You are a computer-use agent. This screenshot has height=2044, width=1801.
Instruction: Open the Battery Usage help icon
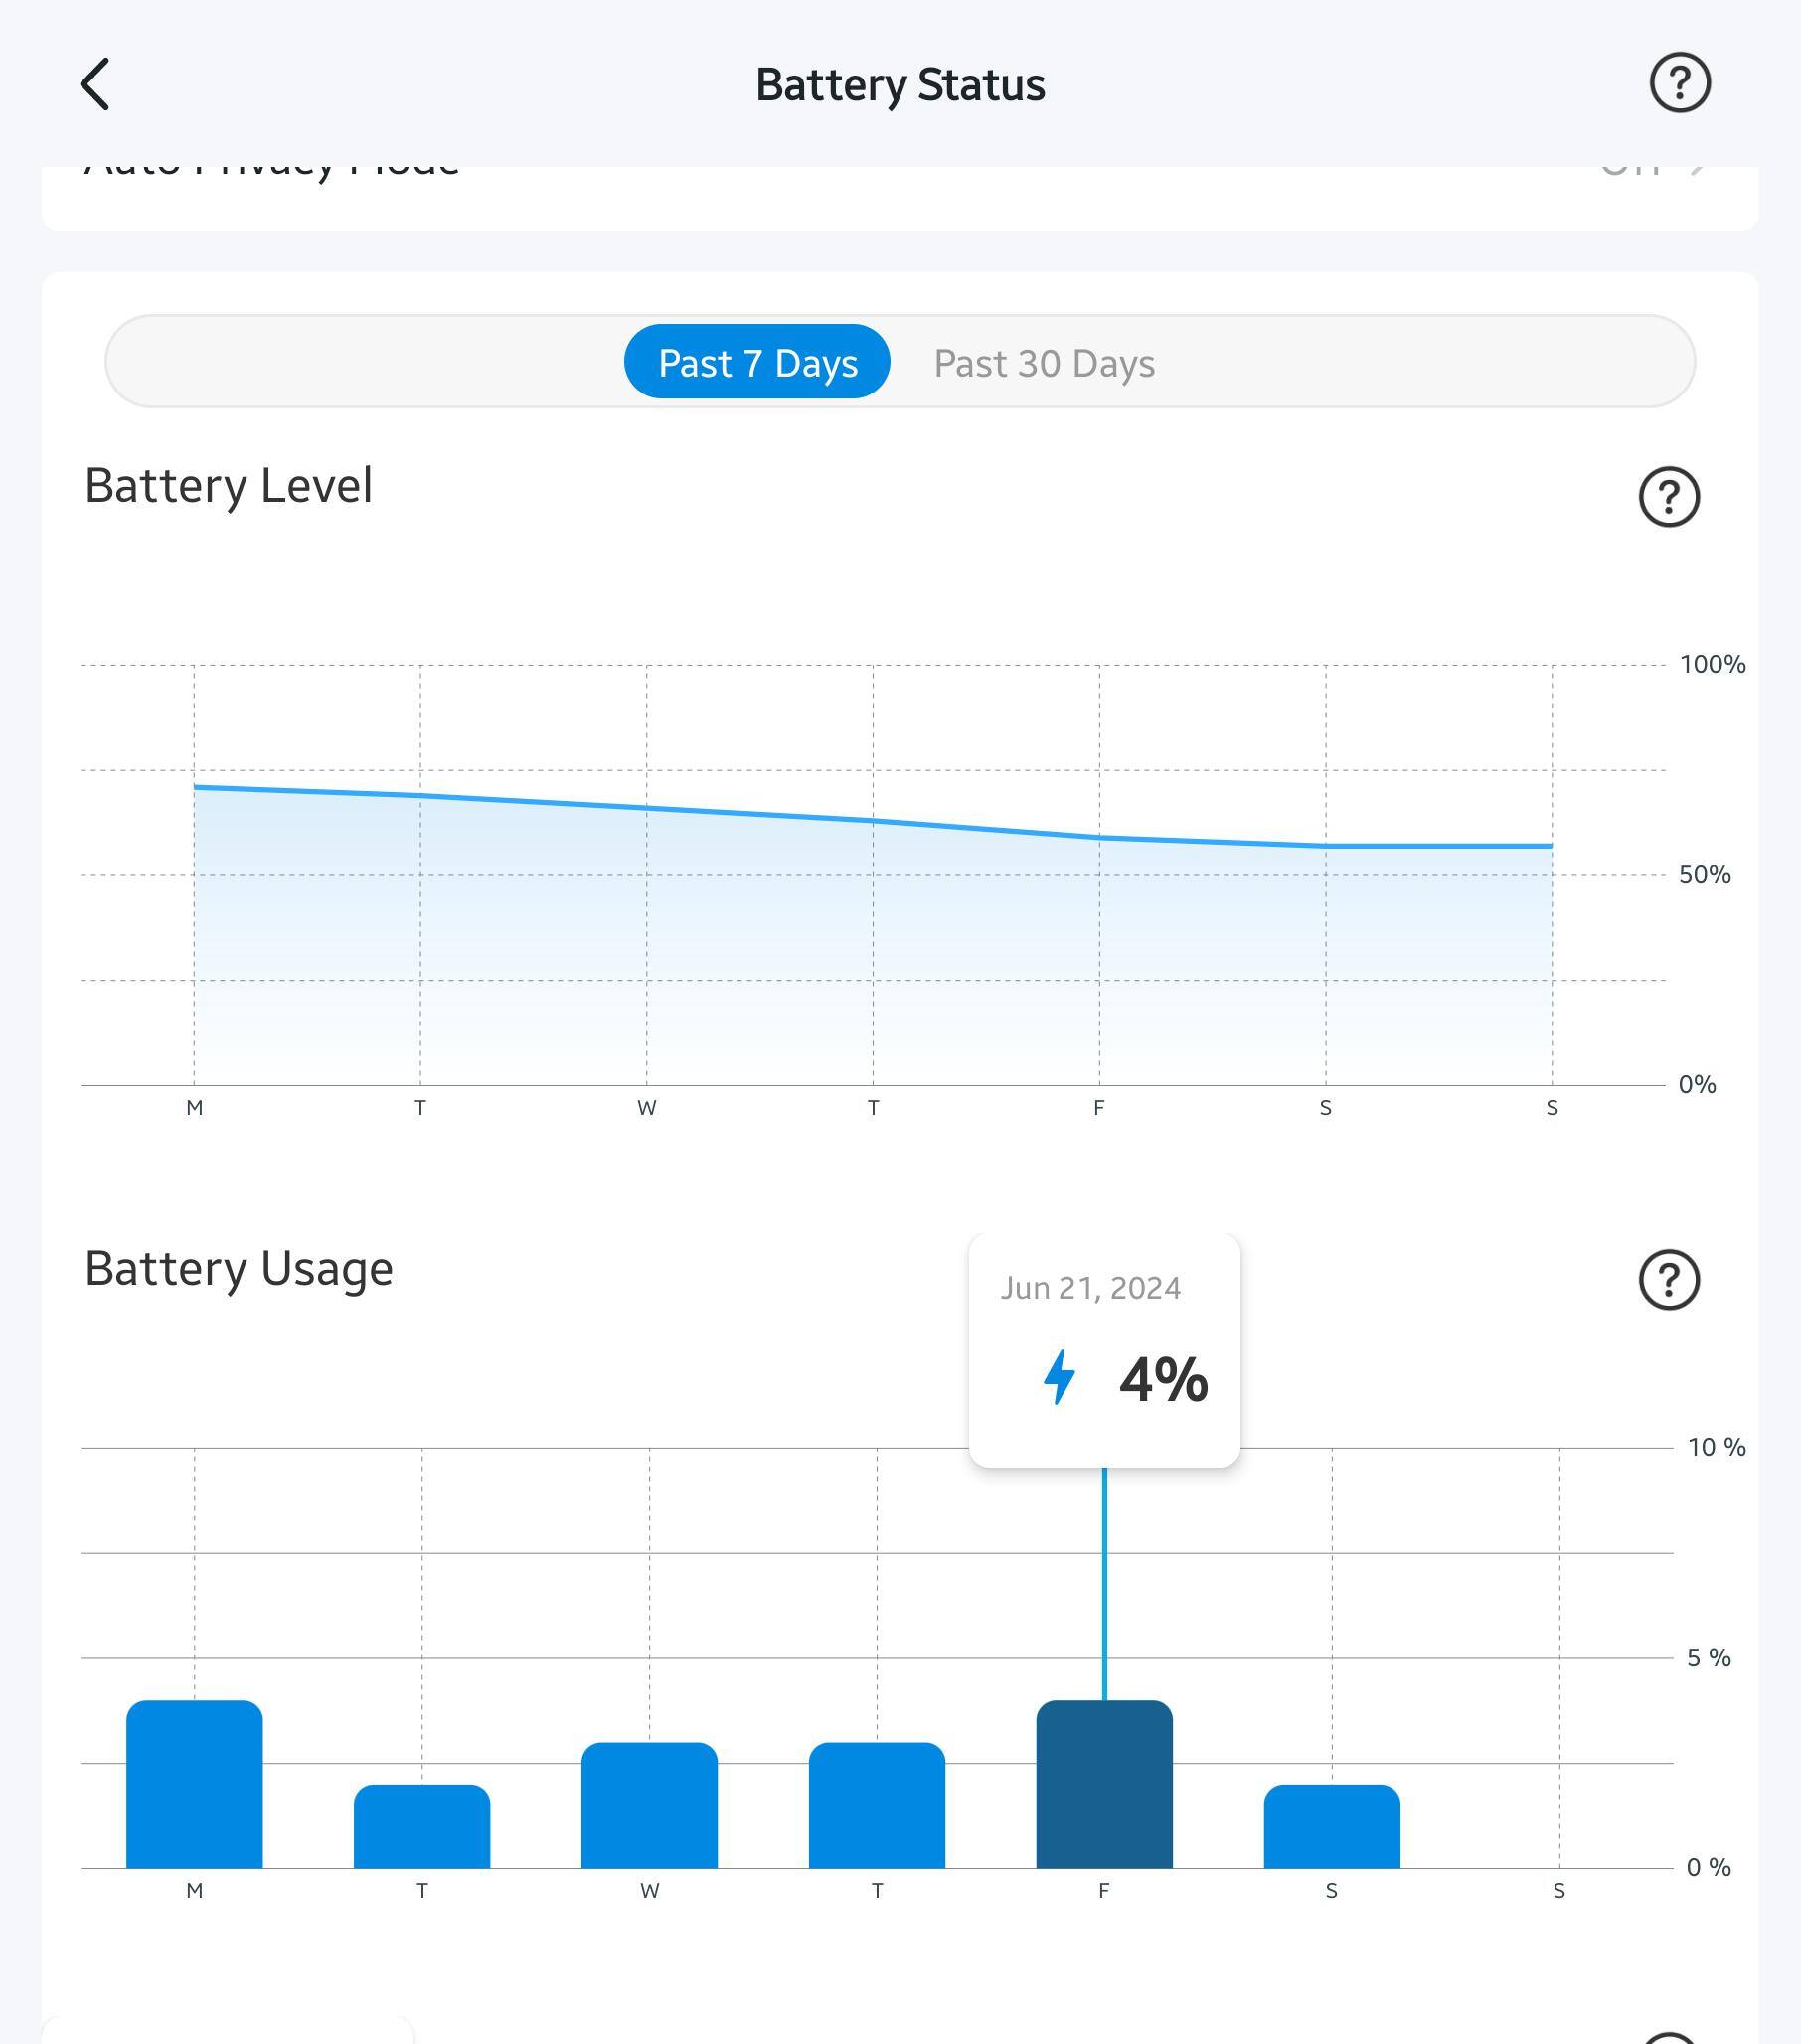pos(1668,1279)
